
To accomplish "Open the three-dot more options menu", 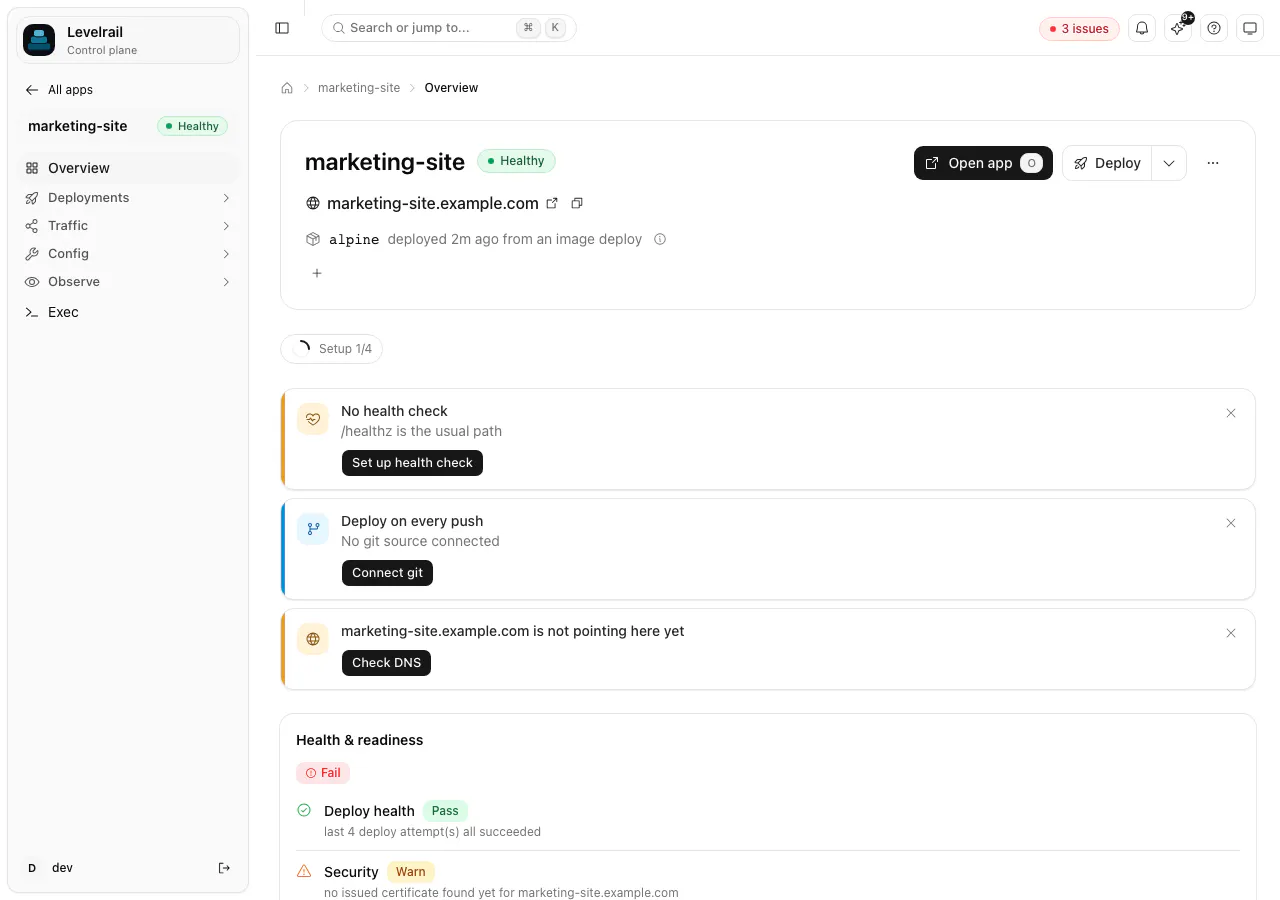I will [1213, 163].
